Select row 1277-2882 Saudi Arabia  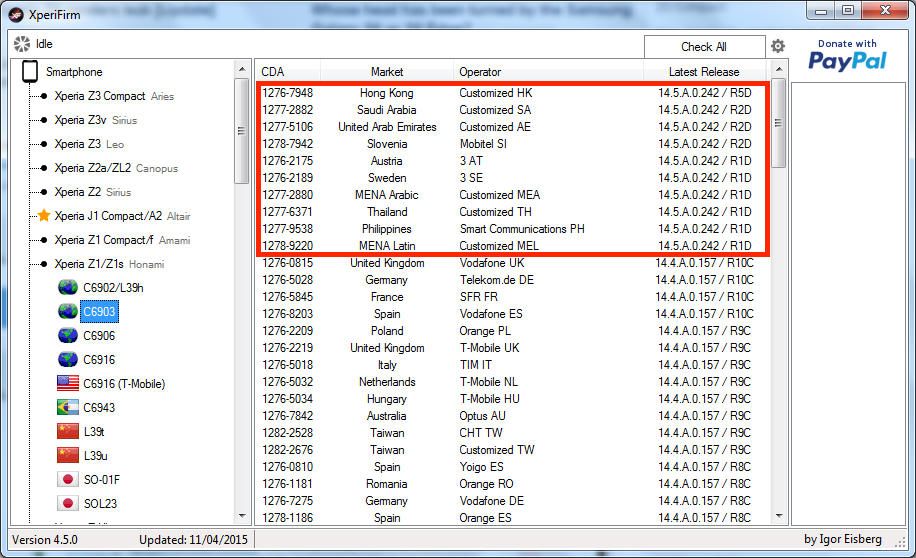coord(513,110)
